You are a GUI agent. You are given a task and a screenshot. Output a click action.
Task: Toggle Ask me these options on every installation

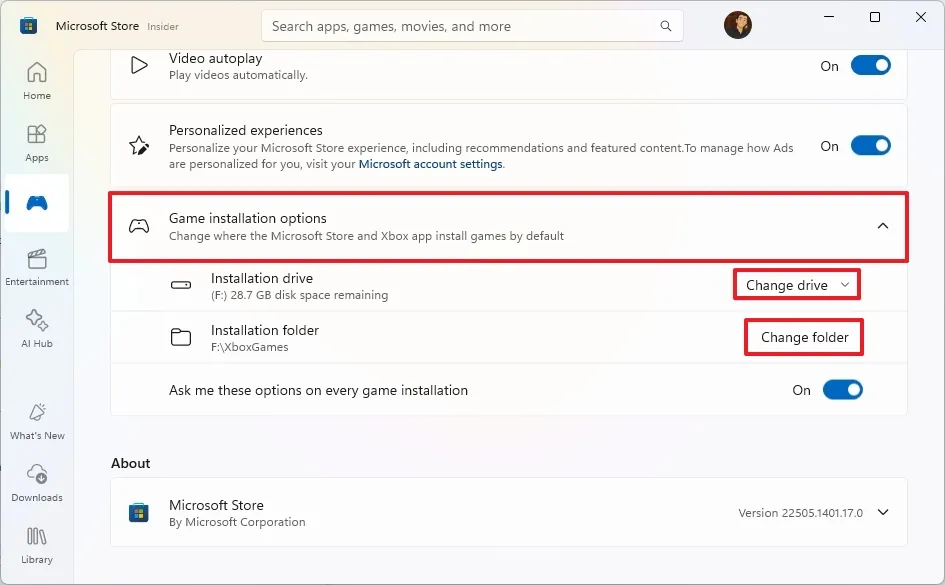point(842,390)
